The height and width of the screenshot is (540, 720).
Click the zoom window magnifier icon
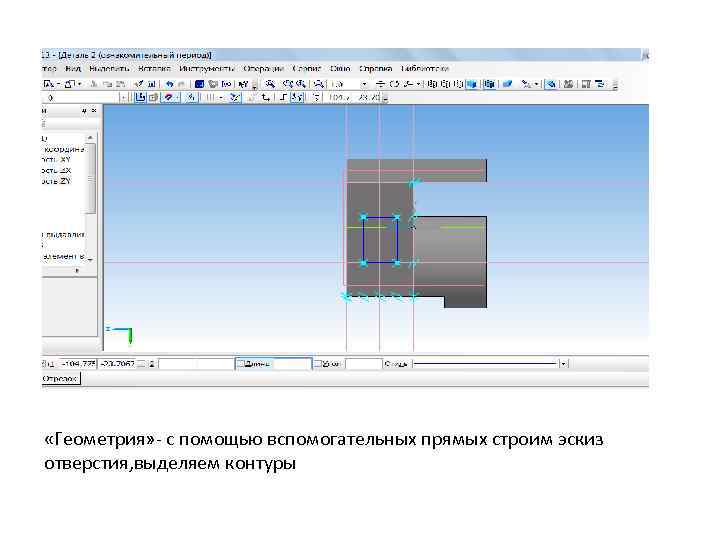click(x=270, y=84)
